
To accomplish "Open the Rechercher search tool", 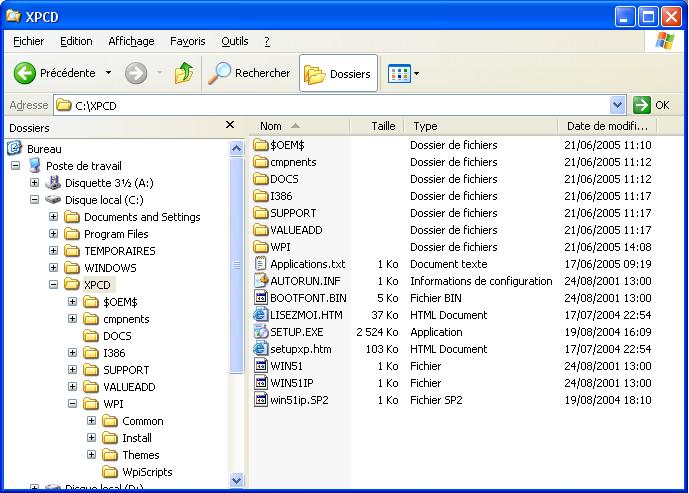I will [250, 73].
